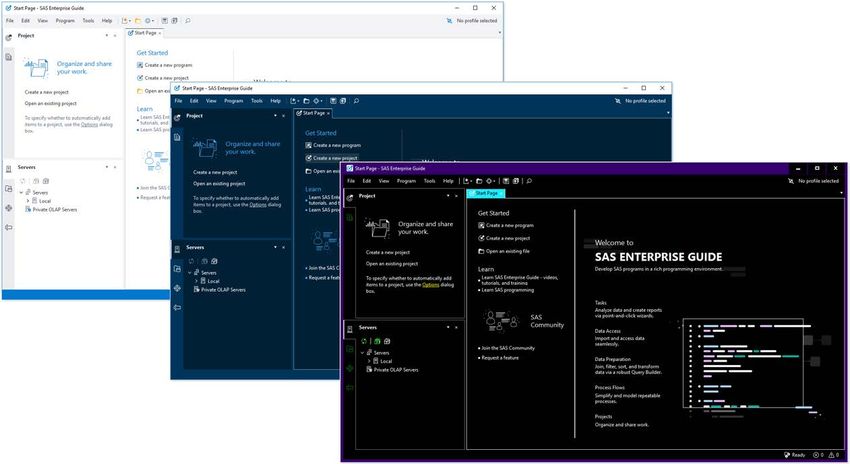The width and height of the screenshot is (850, 464).
Task: Click the Servers pane icon in blue window sidebar
Action: (177, 249)
